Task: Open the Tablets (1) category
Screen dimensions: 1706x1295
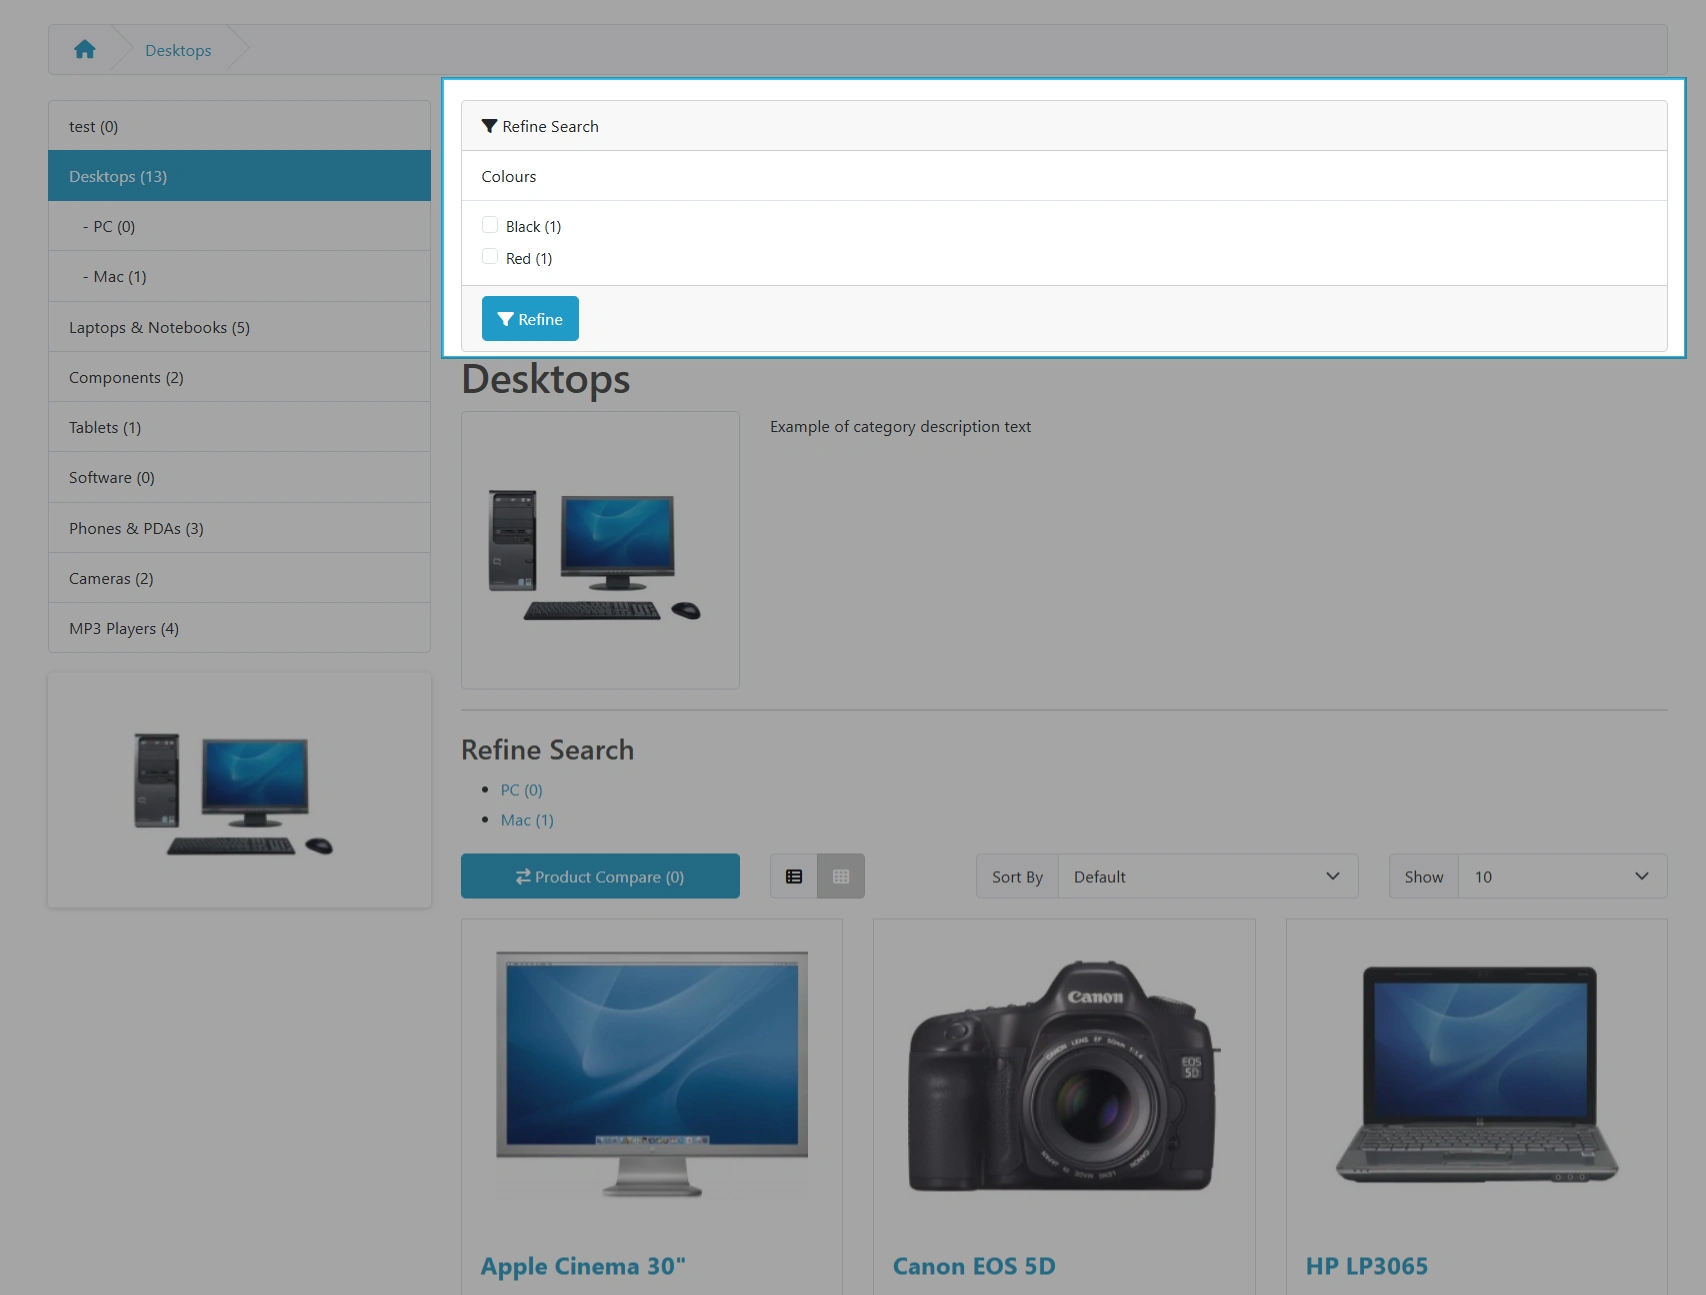Action: 239,427
